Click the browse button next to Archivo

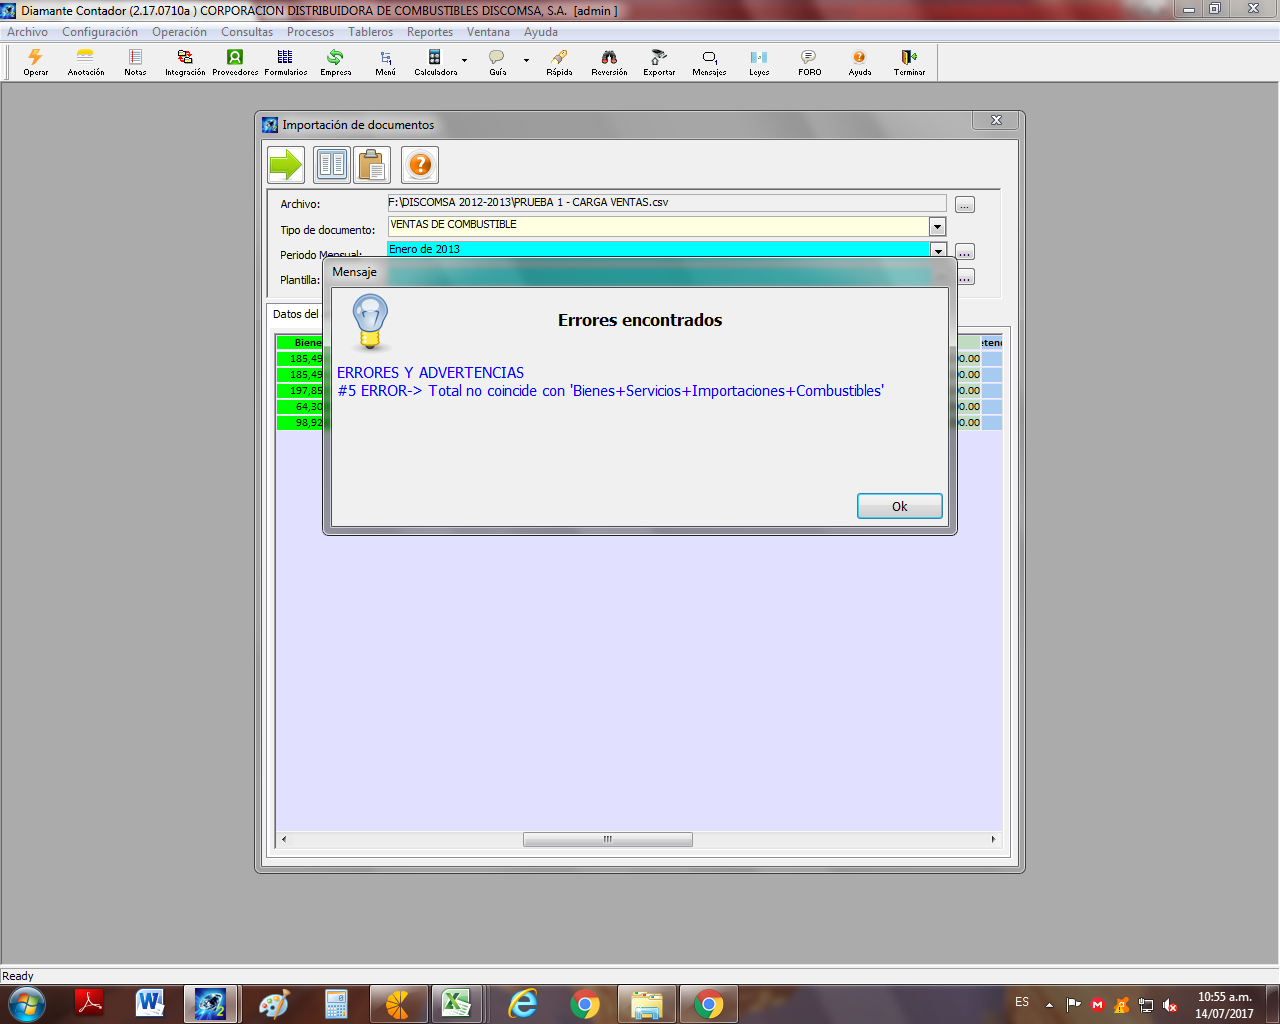(964, 205)
